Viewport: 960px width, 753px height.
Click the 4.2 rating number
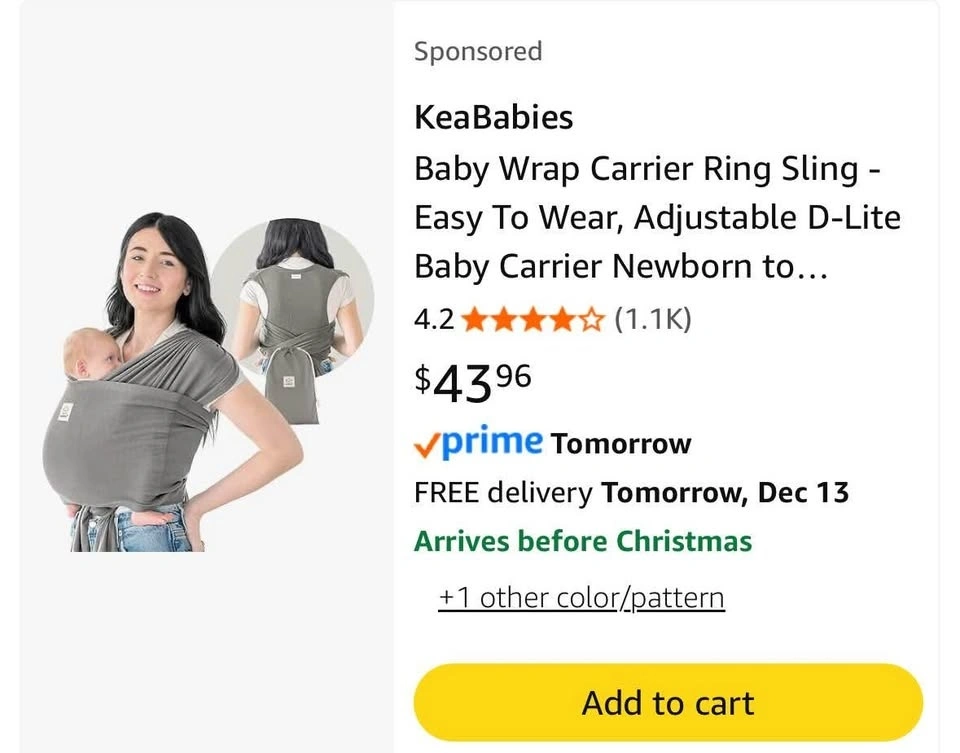[x=433, y=320]
